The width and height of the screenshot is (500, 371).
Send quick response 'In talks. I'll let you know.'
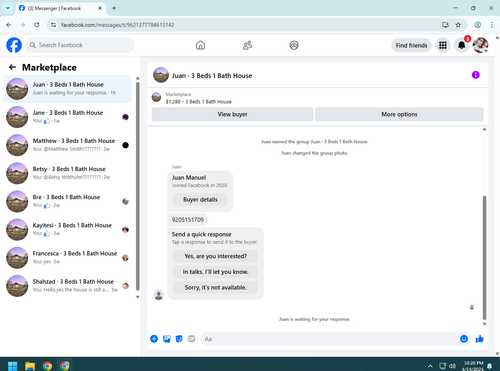click(x=216, y=272)
